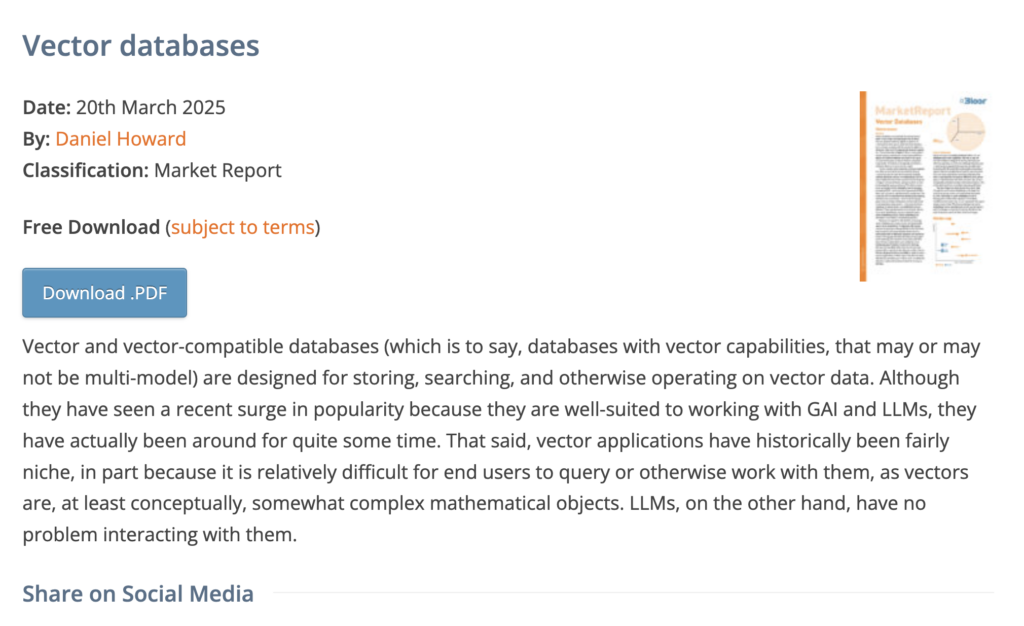
Task: Click the "Free Download" label
Action: click(x=90, y=227)
